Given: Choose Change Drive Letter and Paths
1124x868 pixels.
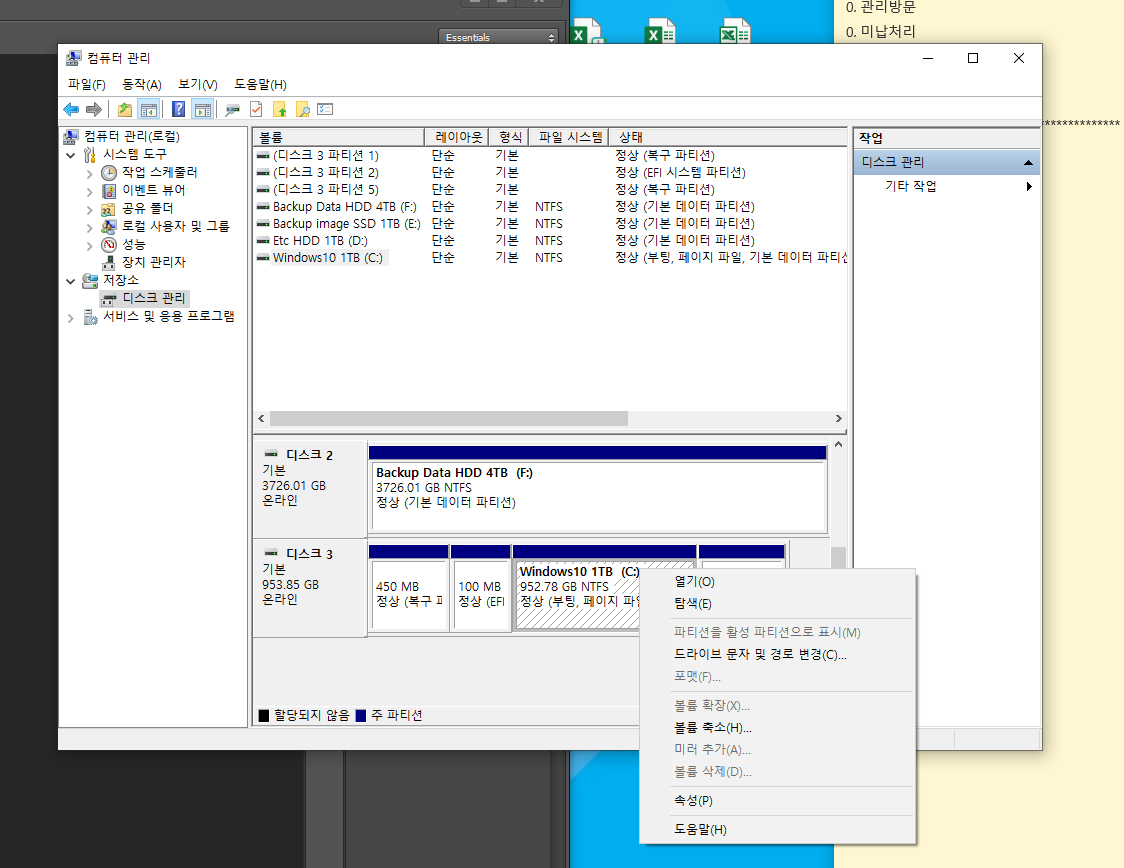Looking at the screenshot, I should point(777,654).
